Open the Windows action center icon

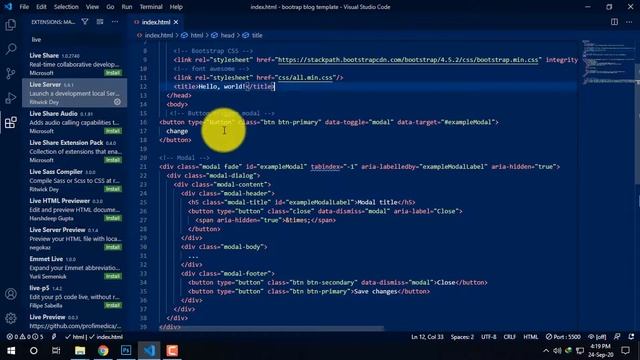click(625, 351)
